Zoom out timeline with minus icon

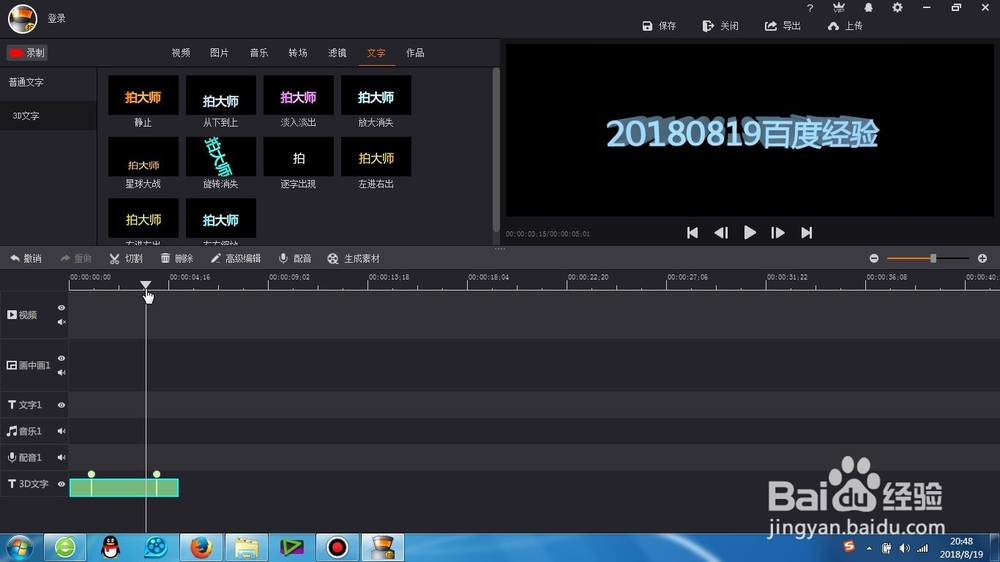(874, 258)
